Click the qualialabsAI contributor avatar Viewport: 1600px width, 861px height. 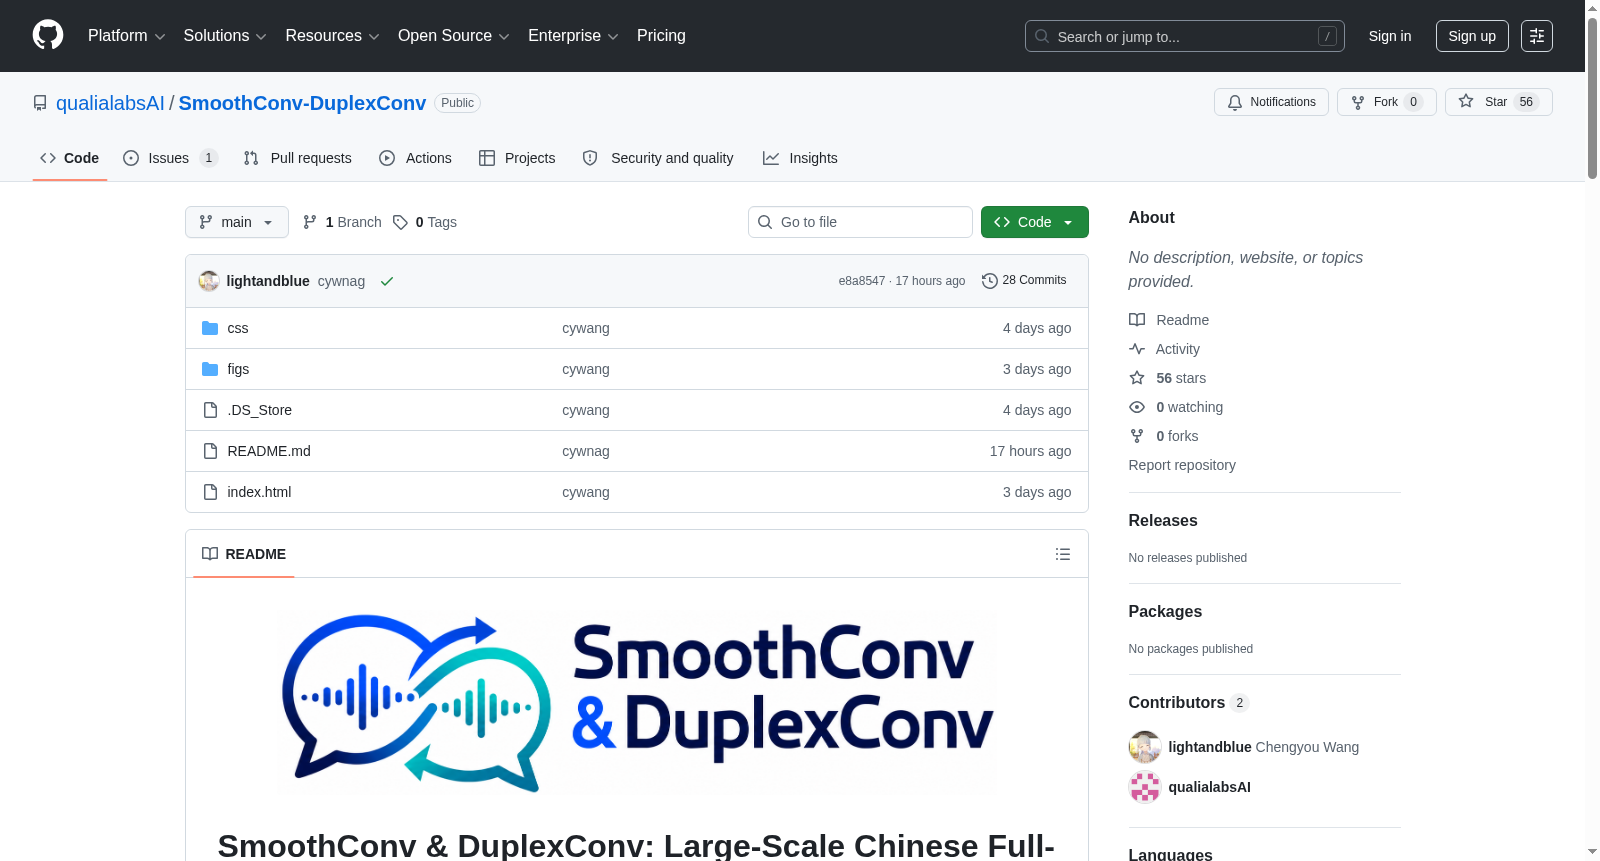[x=1145, y=787]
